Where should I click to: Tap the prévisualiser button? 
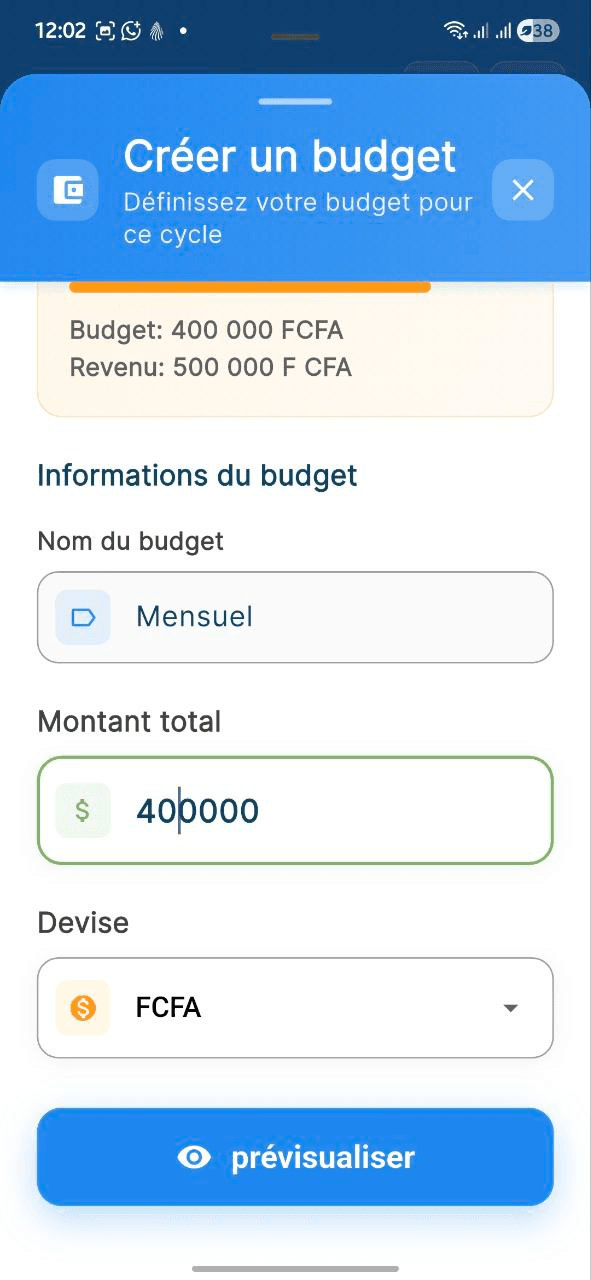[295, 1157]
